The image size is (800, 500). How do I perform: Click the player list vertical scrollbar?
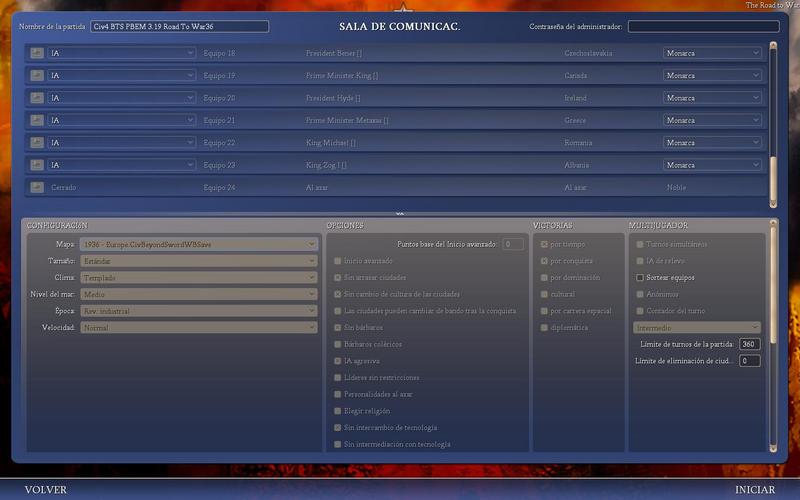(x=772, y=120)
